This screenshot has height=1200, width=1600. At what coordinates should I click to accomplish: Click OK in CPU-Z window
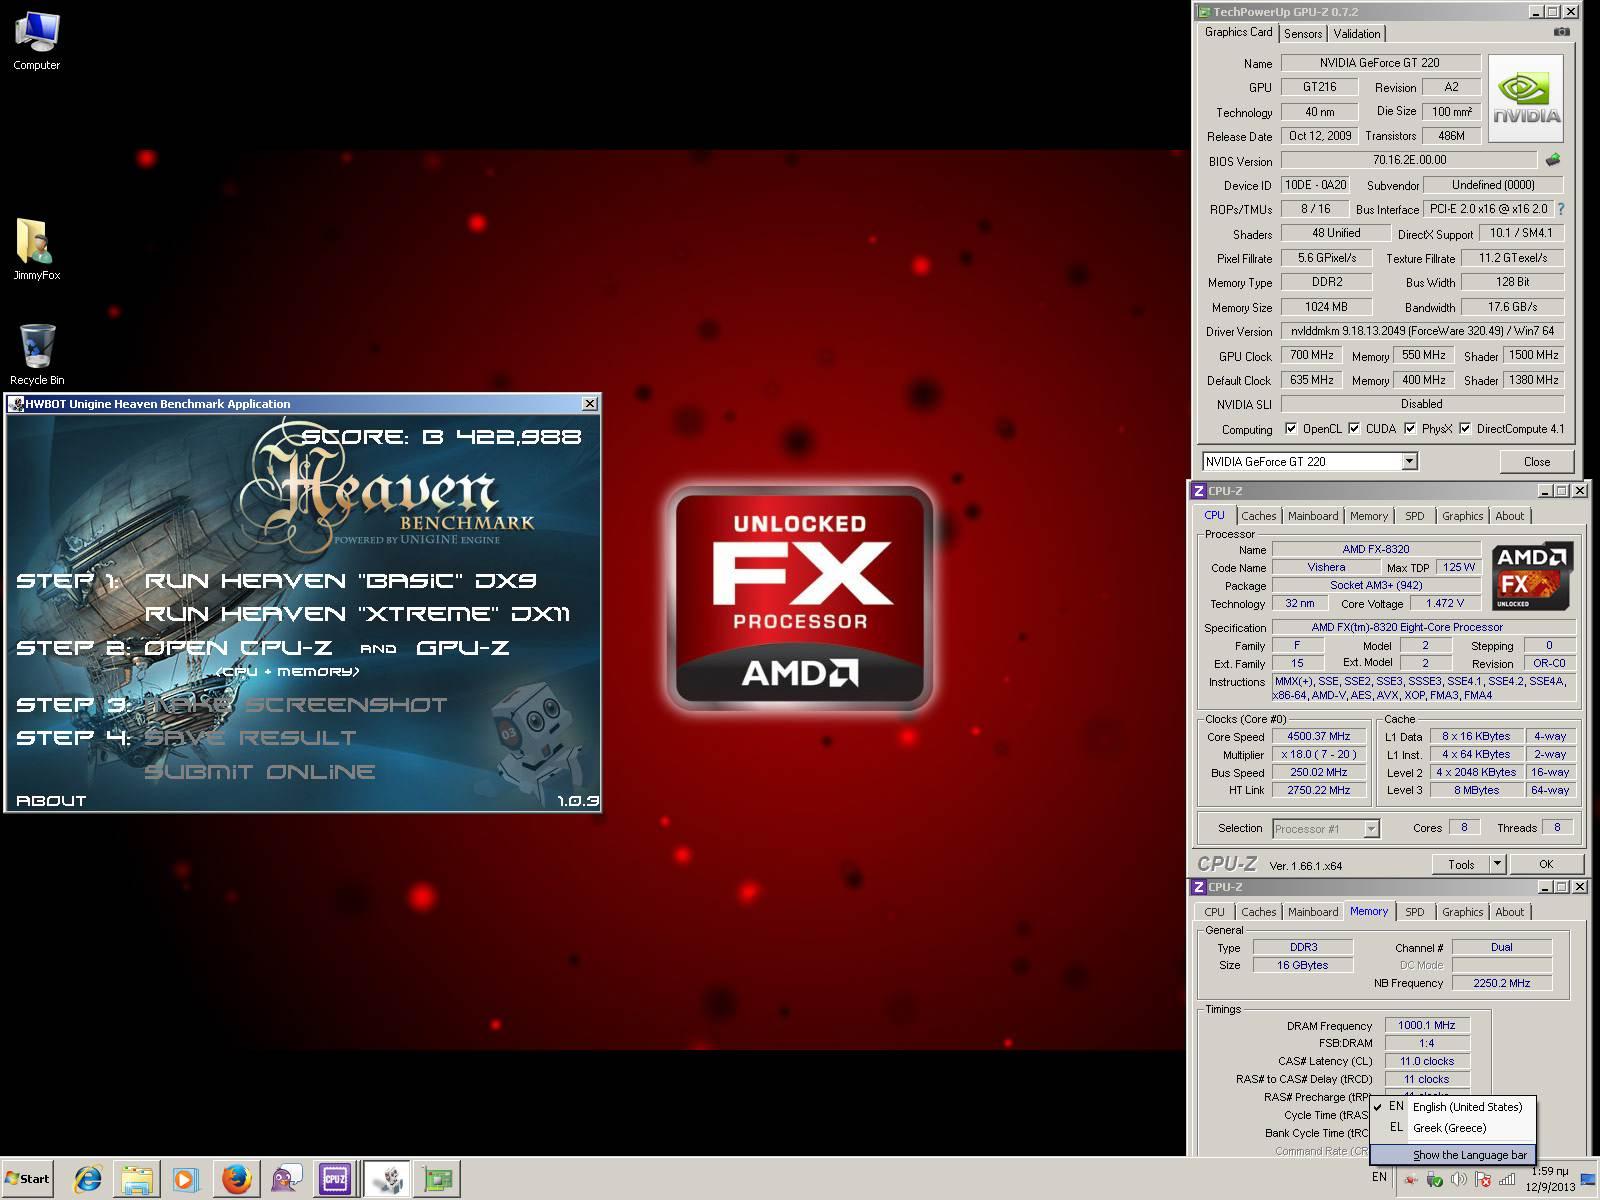tap(1546, 864)
